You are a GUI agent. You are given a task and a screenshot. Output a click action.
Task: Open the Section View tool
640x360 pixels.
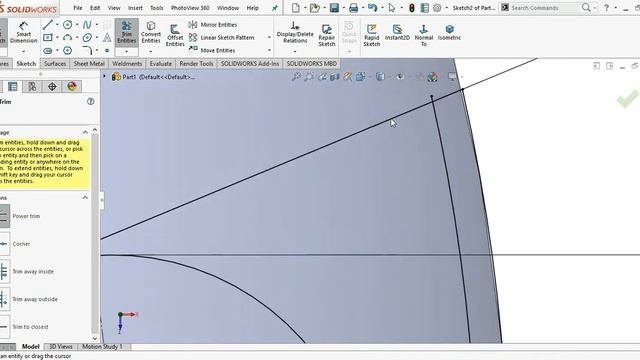point(335,76)
